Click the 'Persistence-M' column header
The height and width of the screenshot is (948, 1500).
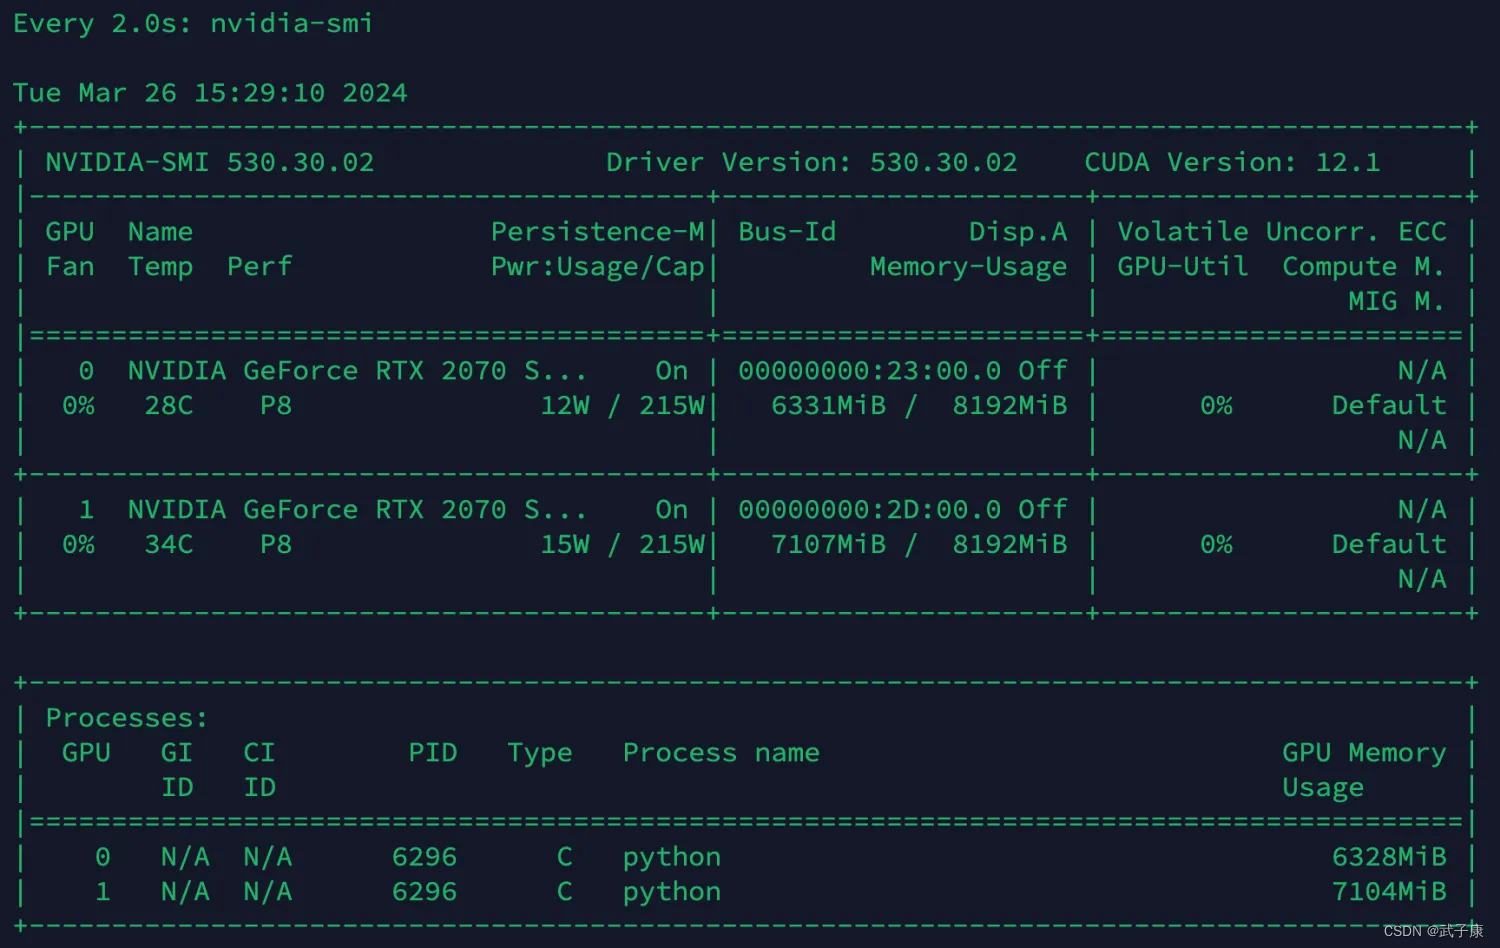pos(598,232)
